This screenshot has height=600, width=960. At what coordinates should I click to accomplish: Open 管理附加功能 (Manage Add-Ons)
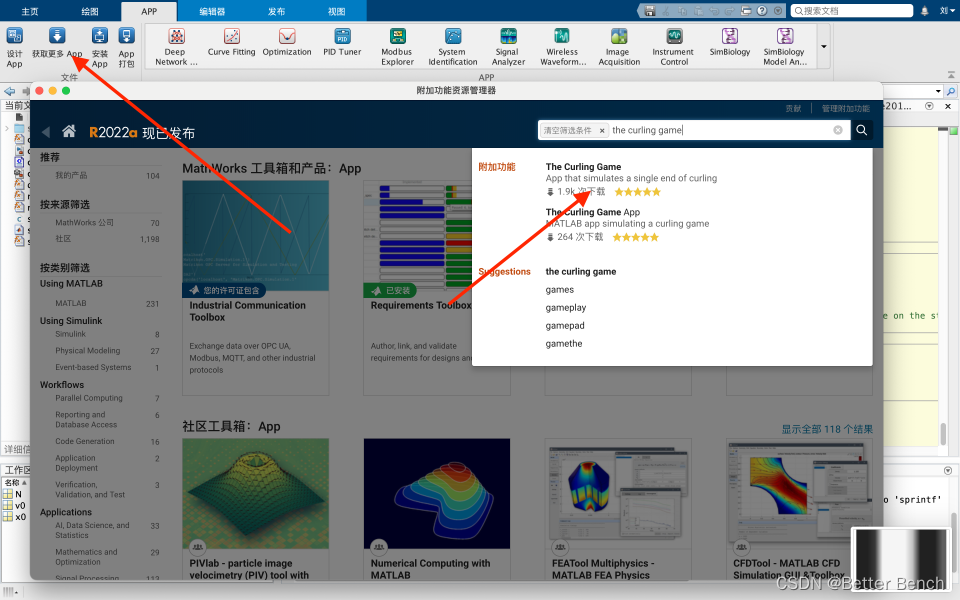click(x=846, y=108)
